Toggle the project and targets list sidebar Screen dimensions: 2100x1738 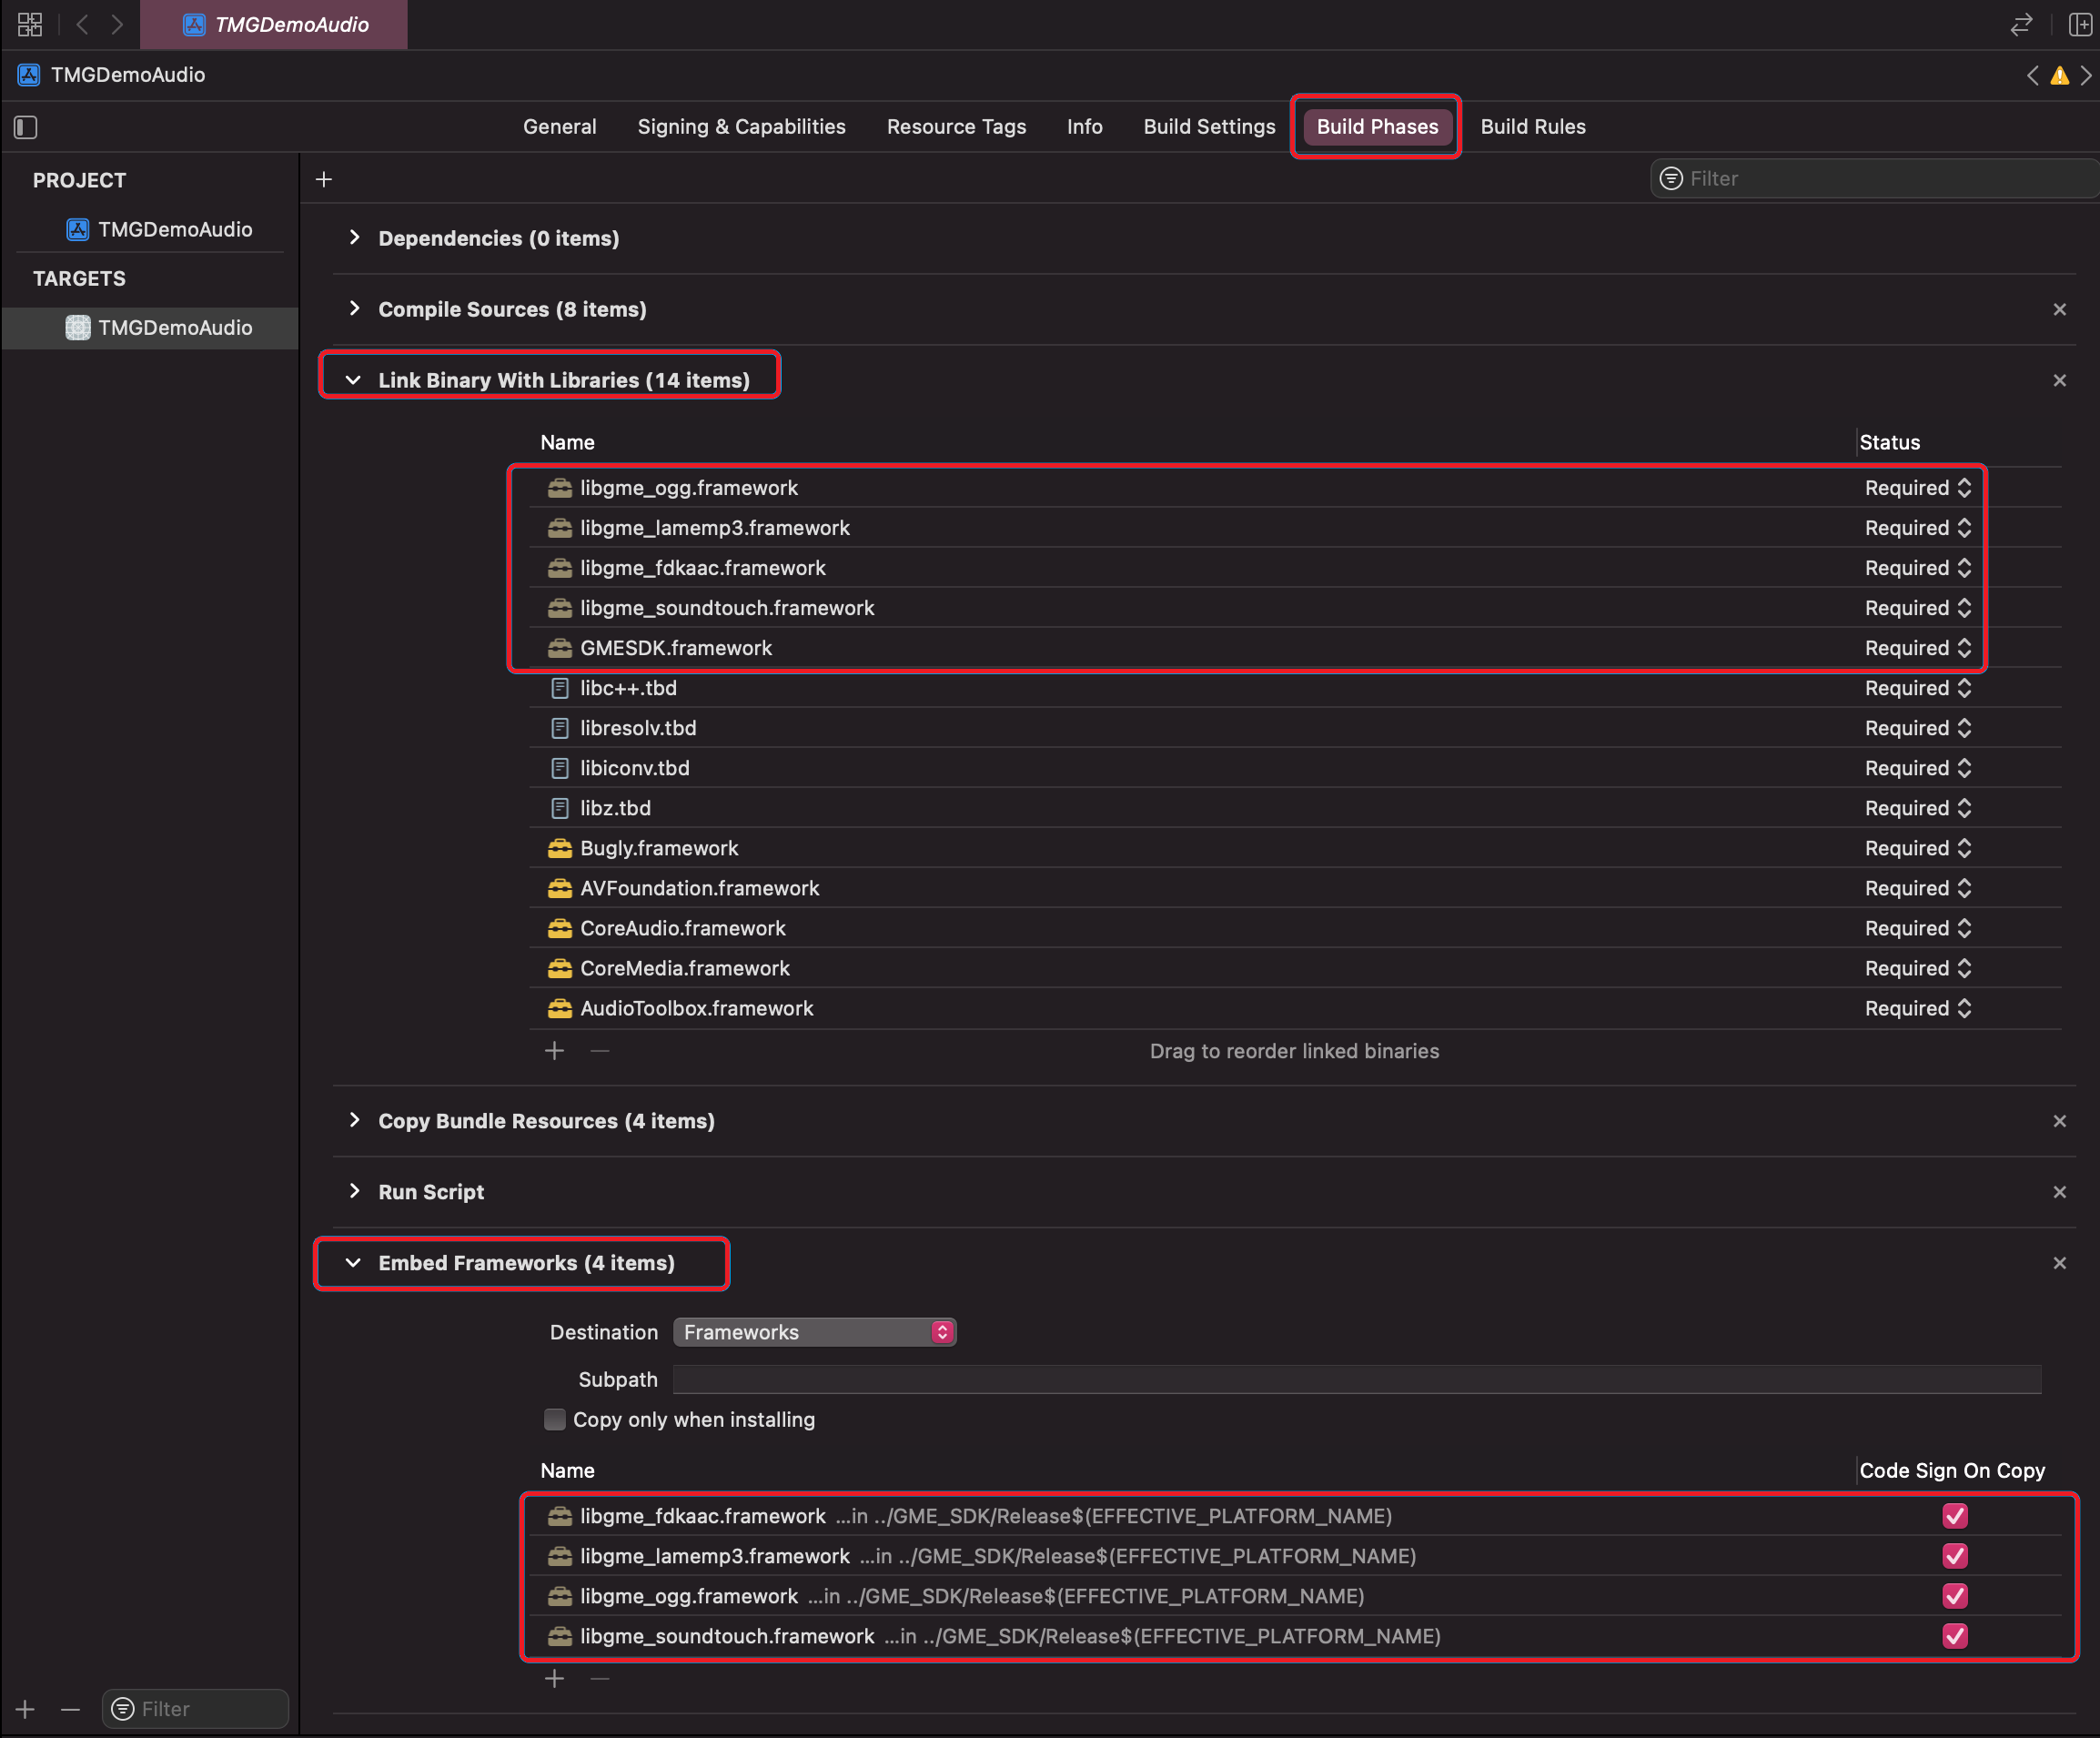tap(26, 127)
